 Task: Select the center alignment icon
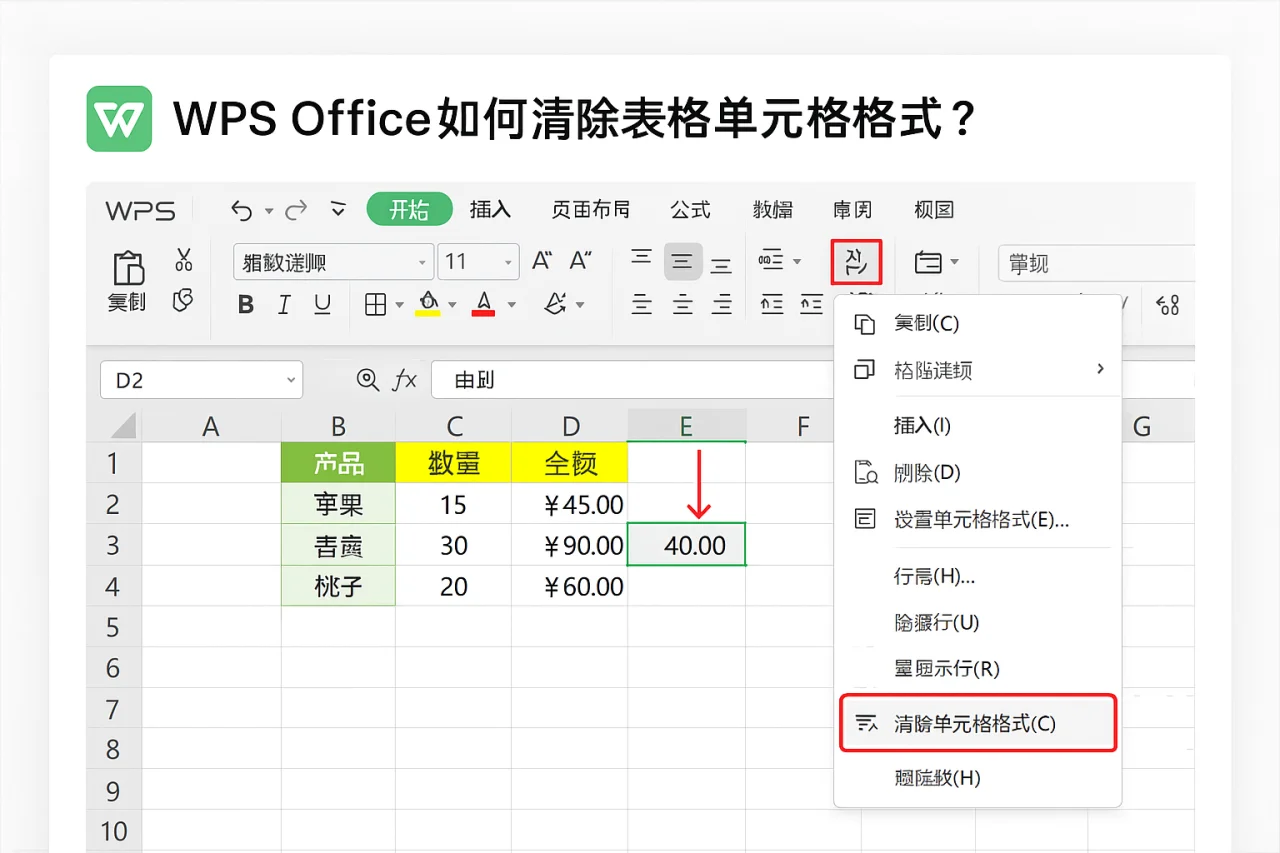click(x=682, y=261)
